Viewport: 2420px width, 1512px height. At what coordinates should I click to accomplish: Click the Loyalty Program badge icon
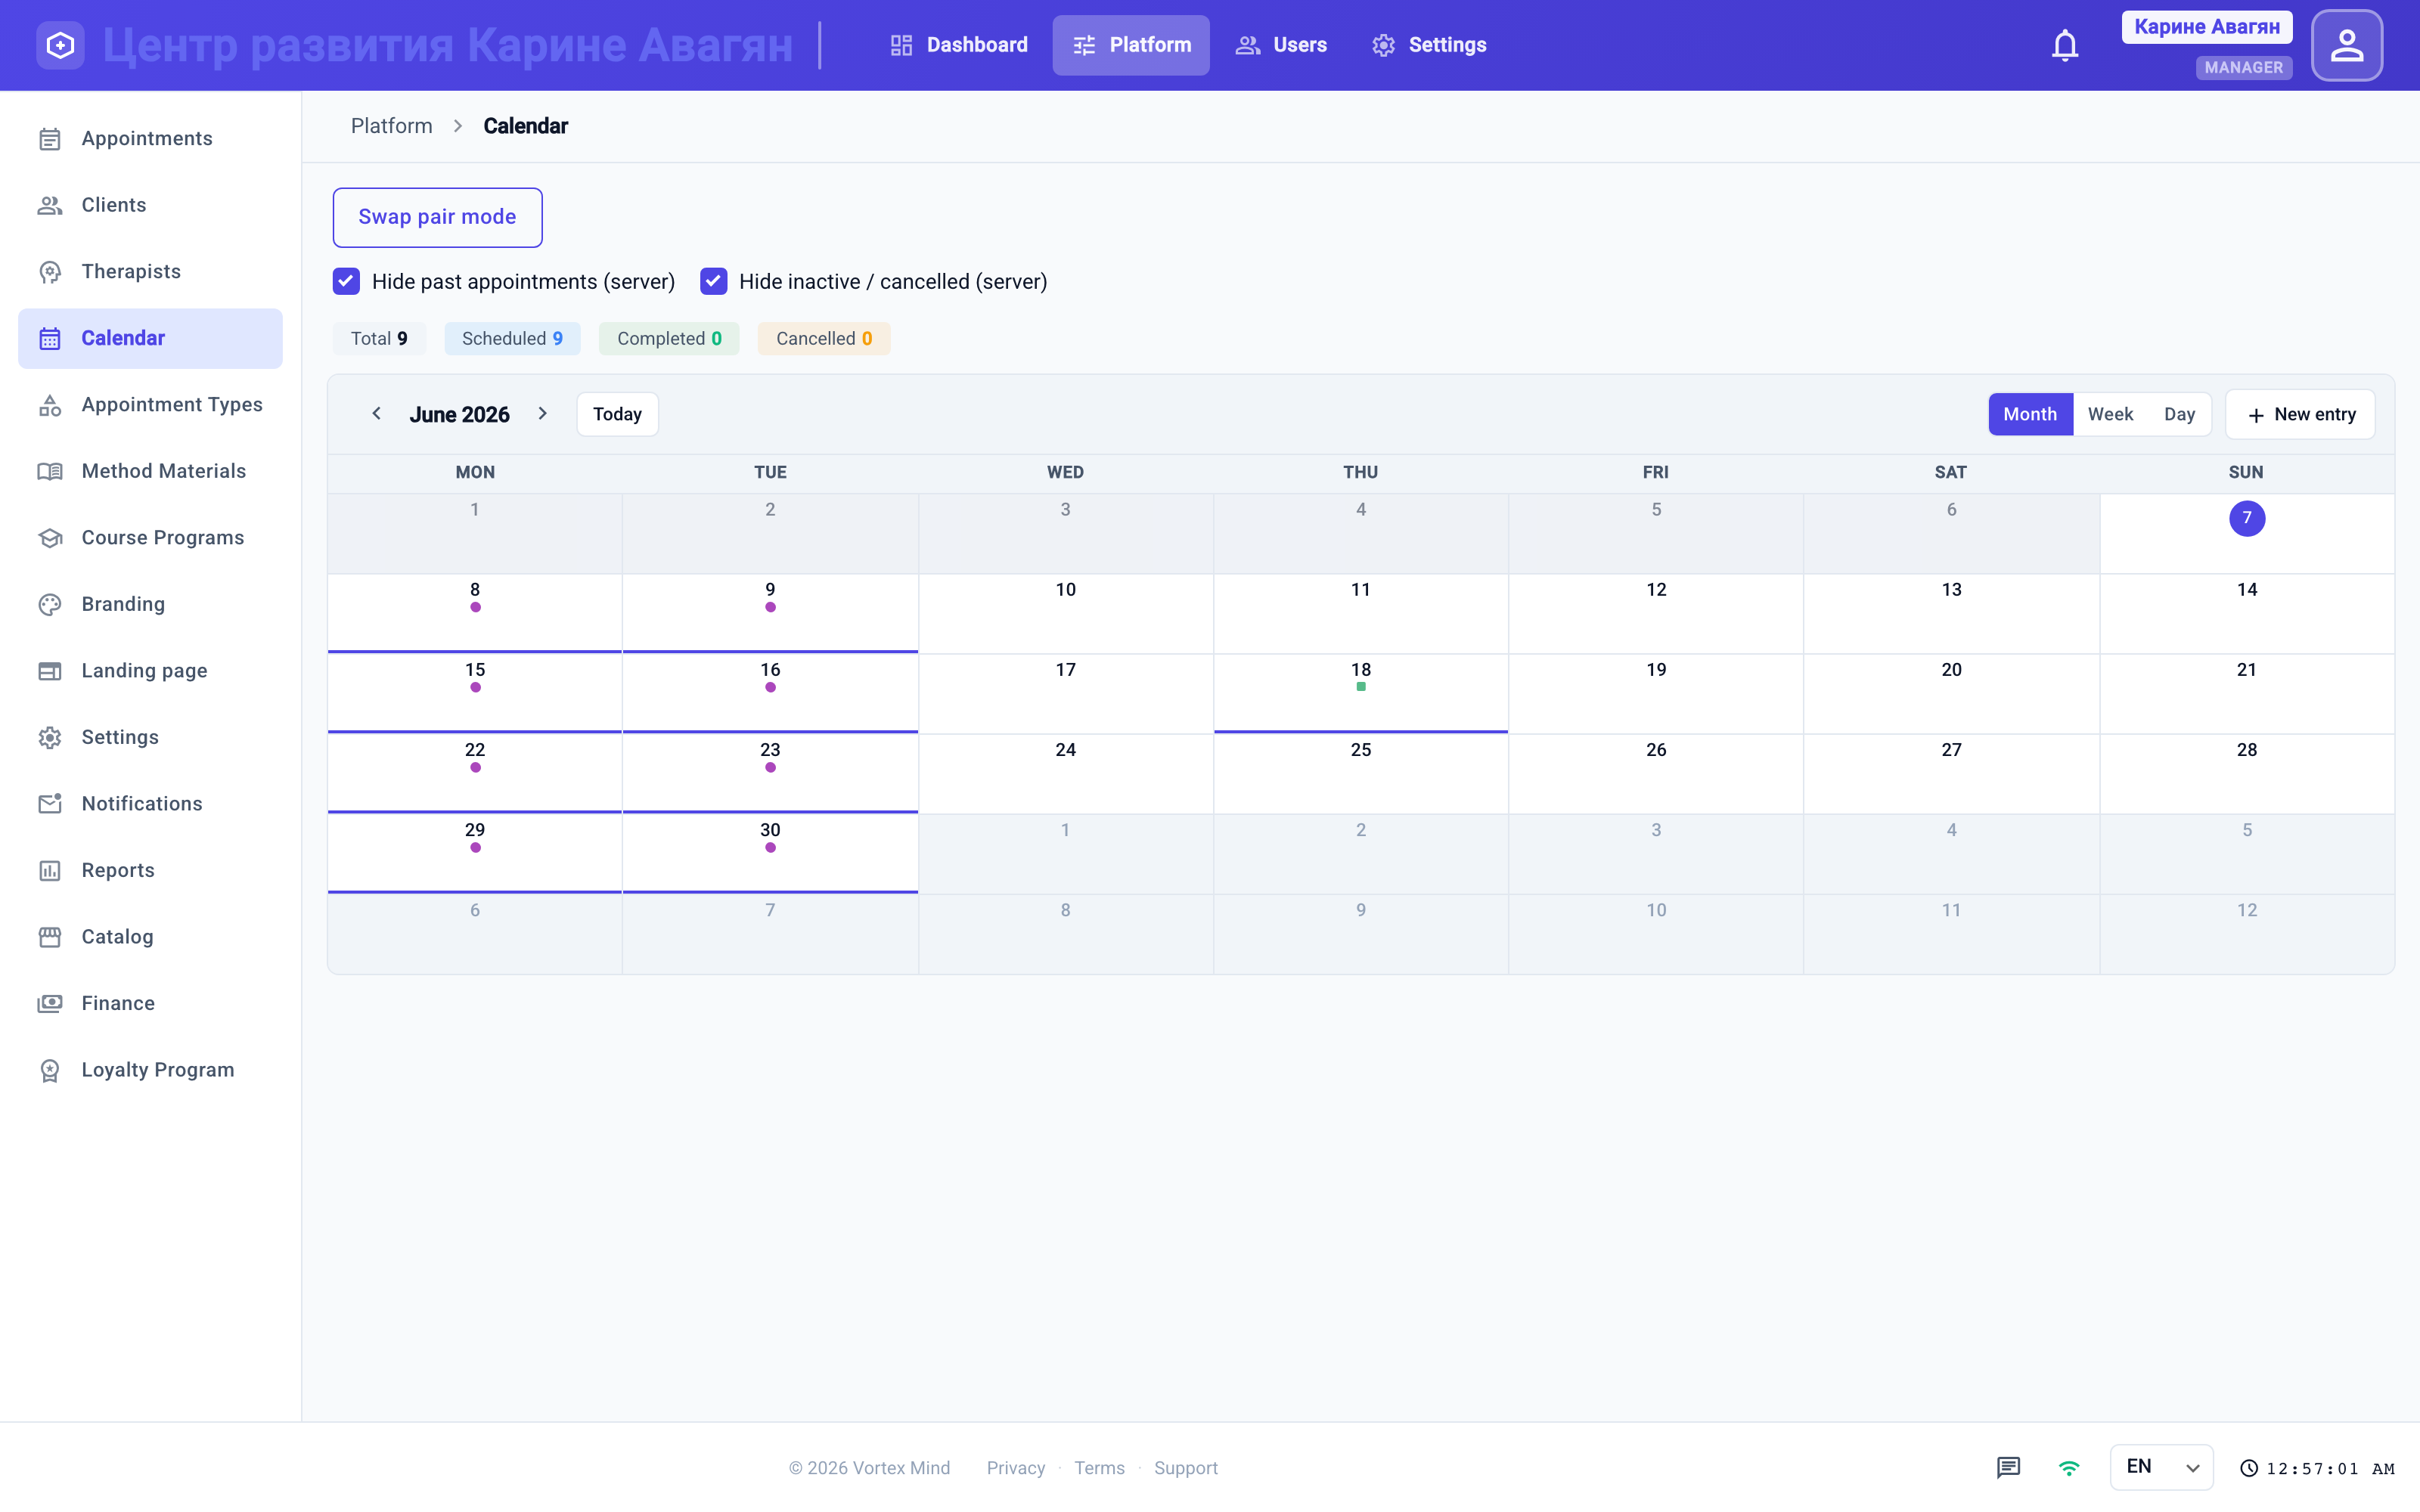pyautogui.click(x=50, y=1070)
